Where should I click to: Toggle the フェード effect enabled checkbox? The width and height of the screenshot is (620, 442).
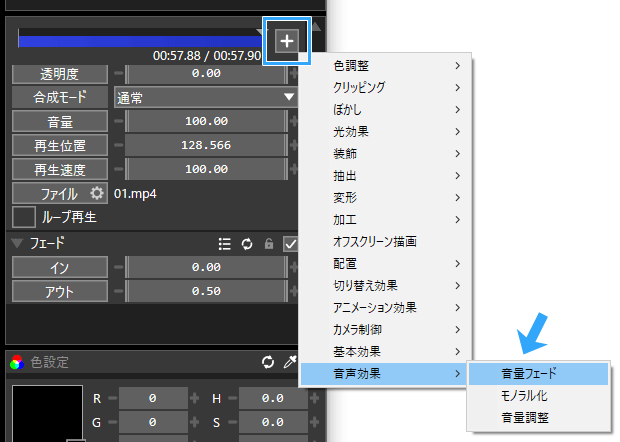tap(290, 244)
